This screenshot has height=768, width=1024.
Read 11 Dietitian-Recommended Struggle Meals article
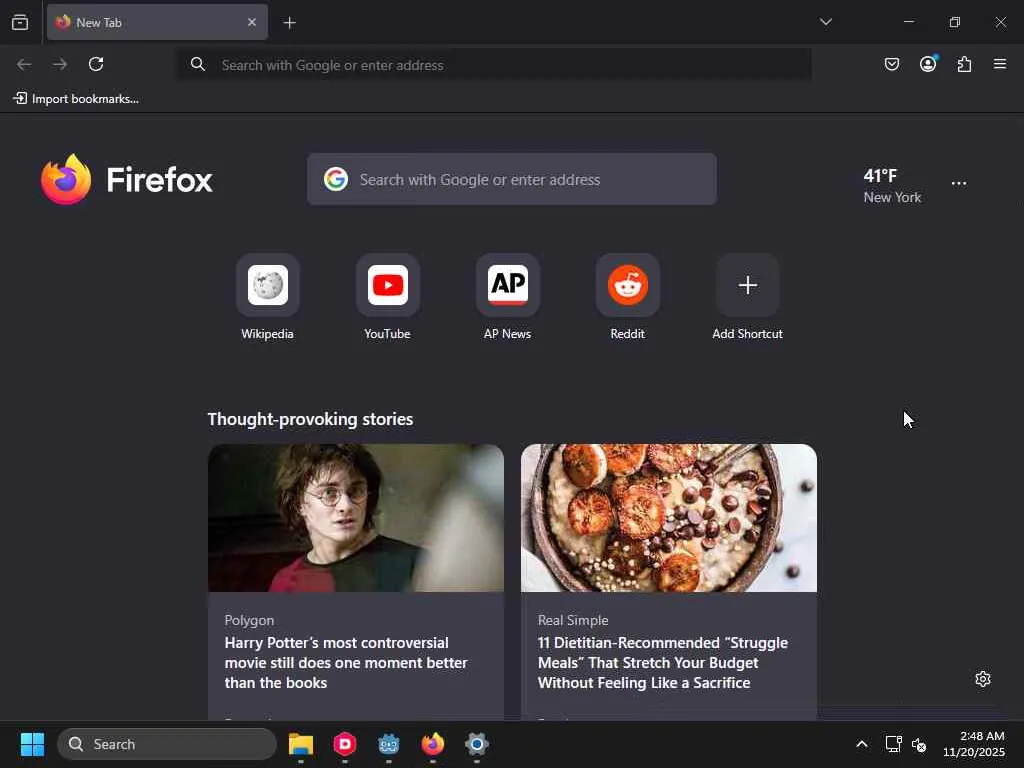[x=663, y=663]
